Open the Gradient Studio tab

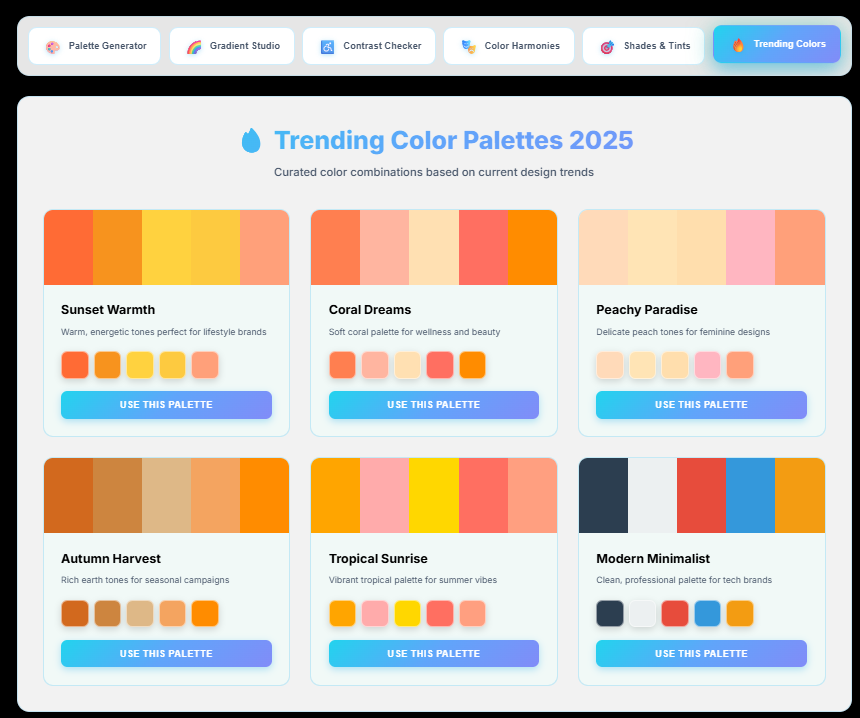click(231, 46)
